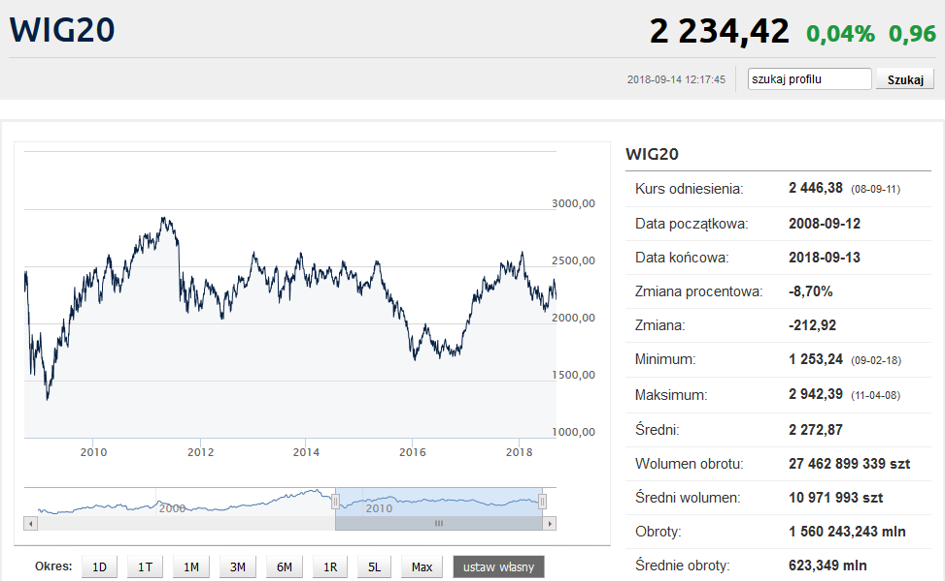Viewport: 945px width, 581px height.
Task: Click the green 0,04% change value
Action: [x=841, y=34]
